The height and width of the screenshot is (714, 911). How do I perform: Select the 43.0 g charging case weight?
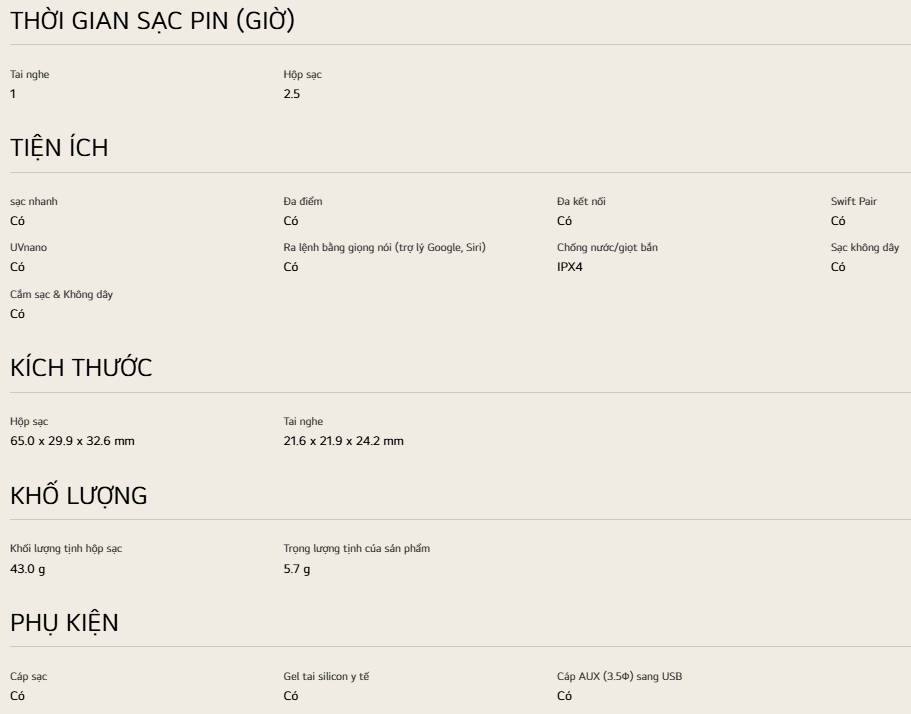(x=27, y=569)
